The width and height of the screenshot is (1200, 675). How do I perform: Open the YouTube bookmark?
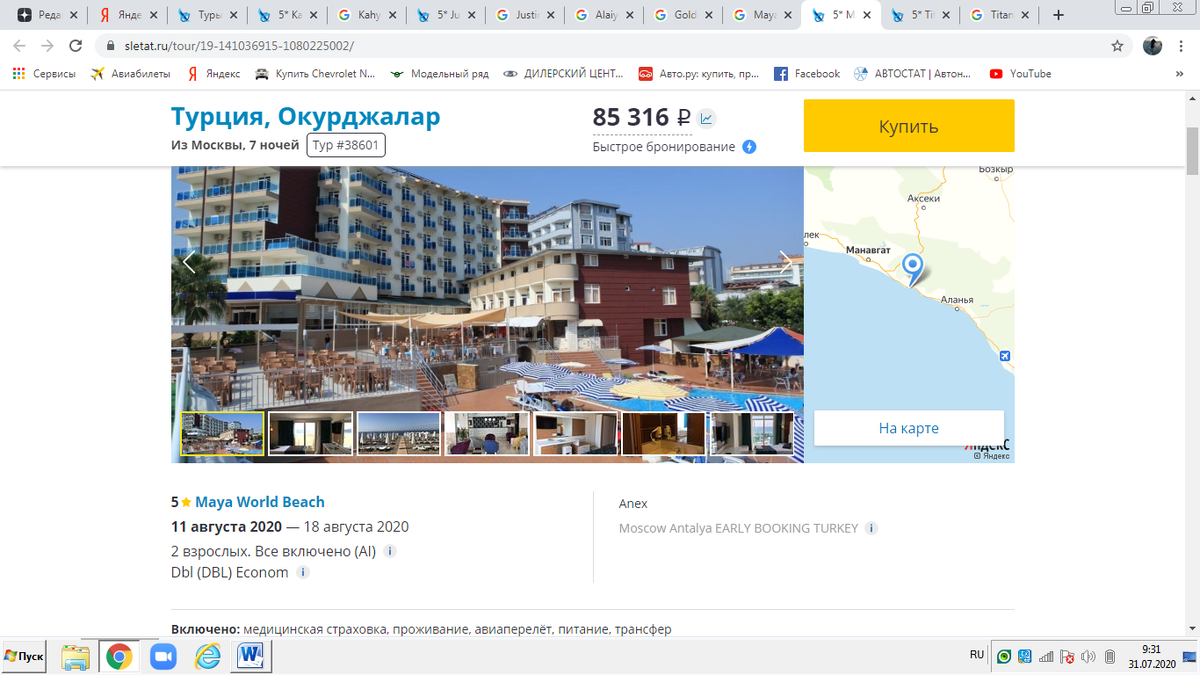1019,73
